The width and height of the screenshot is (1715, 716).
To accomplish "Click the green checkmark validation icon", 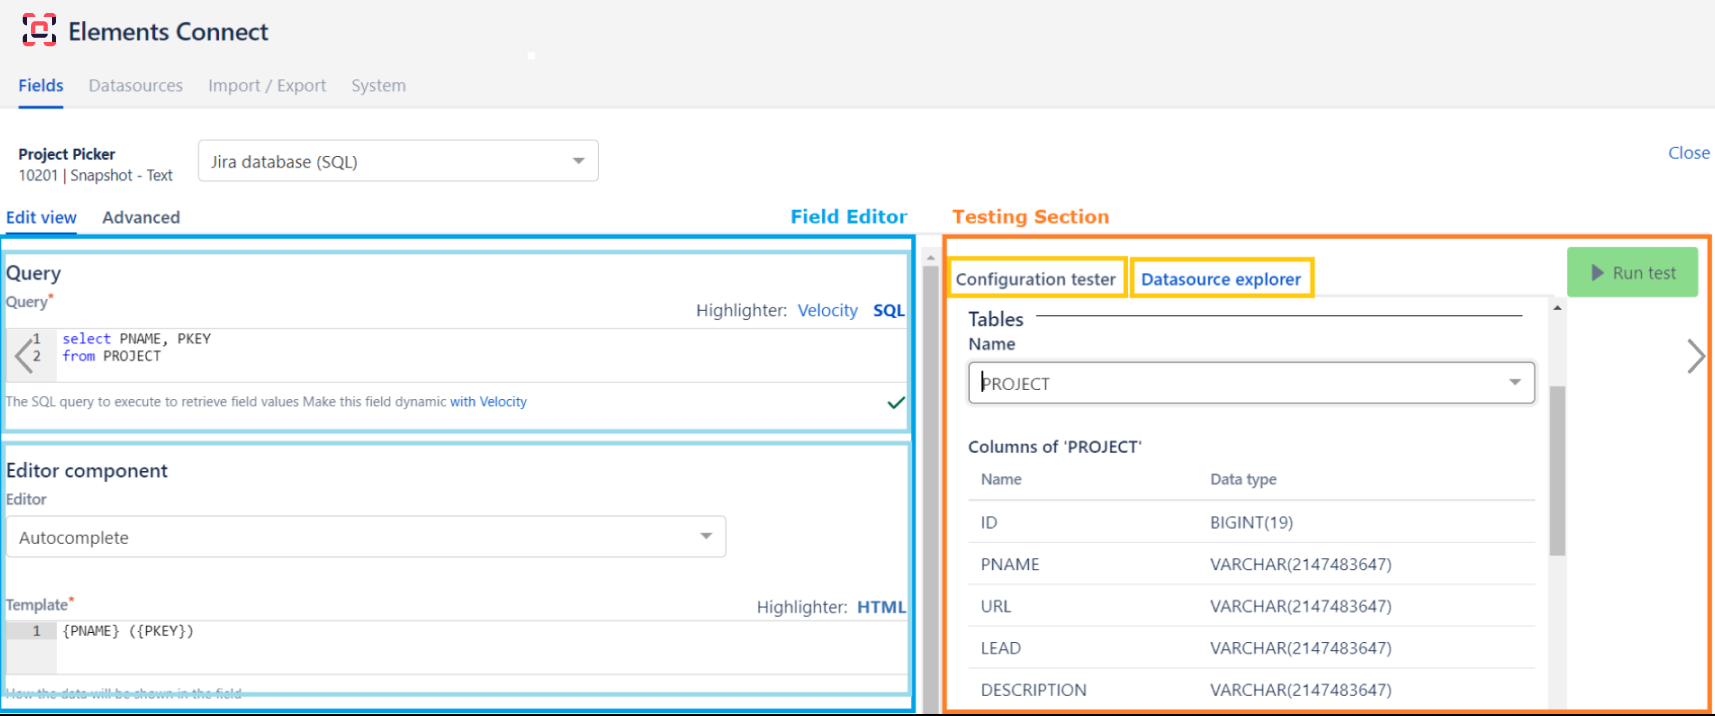I will coord(896,402).
